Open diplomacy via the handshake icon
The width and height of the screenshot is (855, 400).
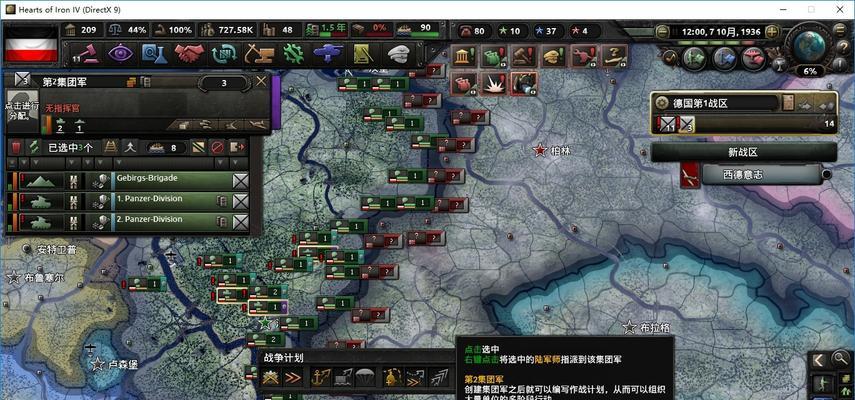(189, 53)
